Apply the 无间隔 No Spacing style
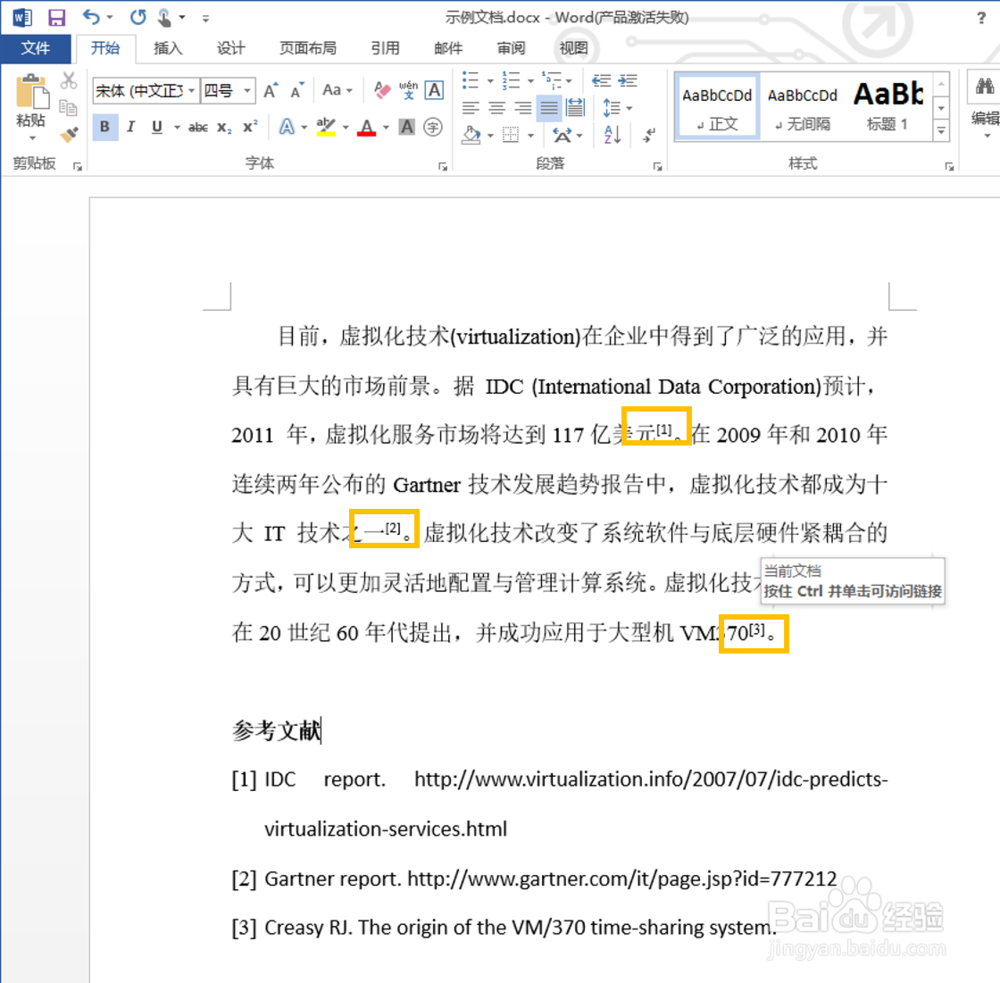This screenshot has width=1000, height=983. (802, 107)
